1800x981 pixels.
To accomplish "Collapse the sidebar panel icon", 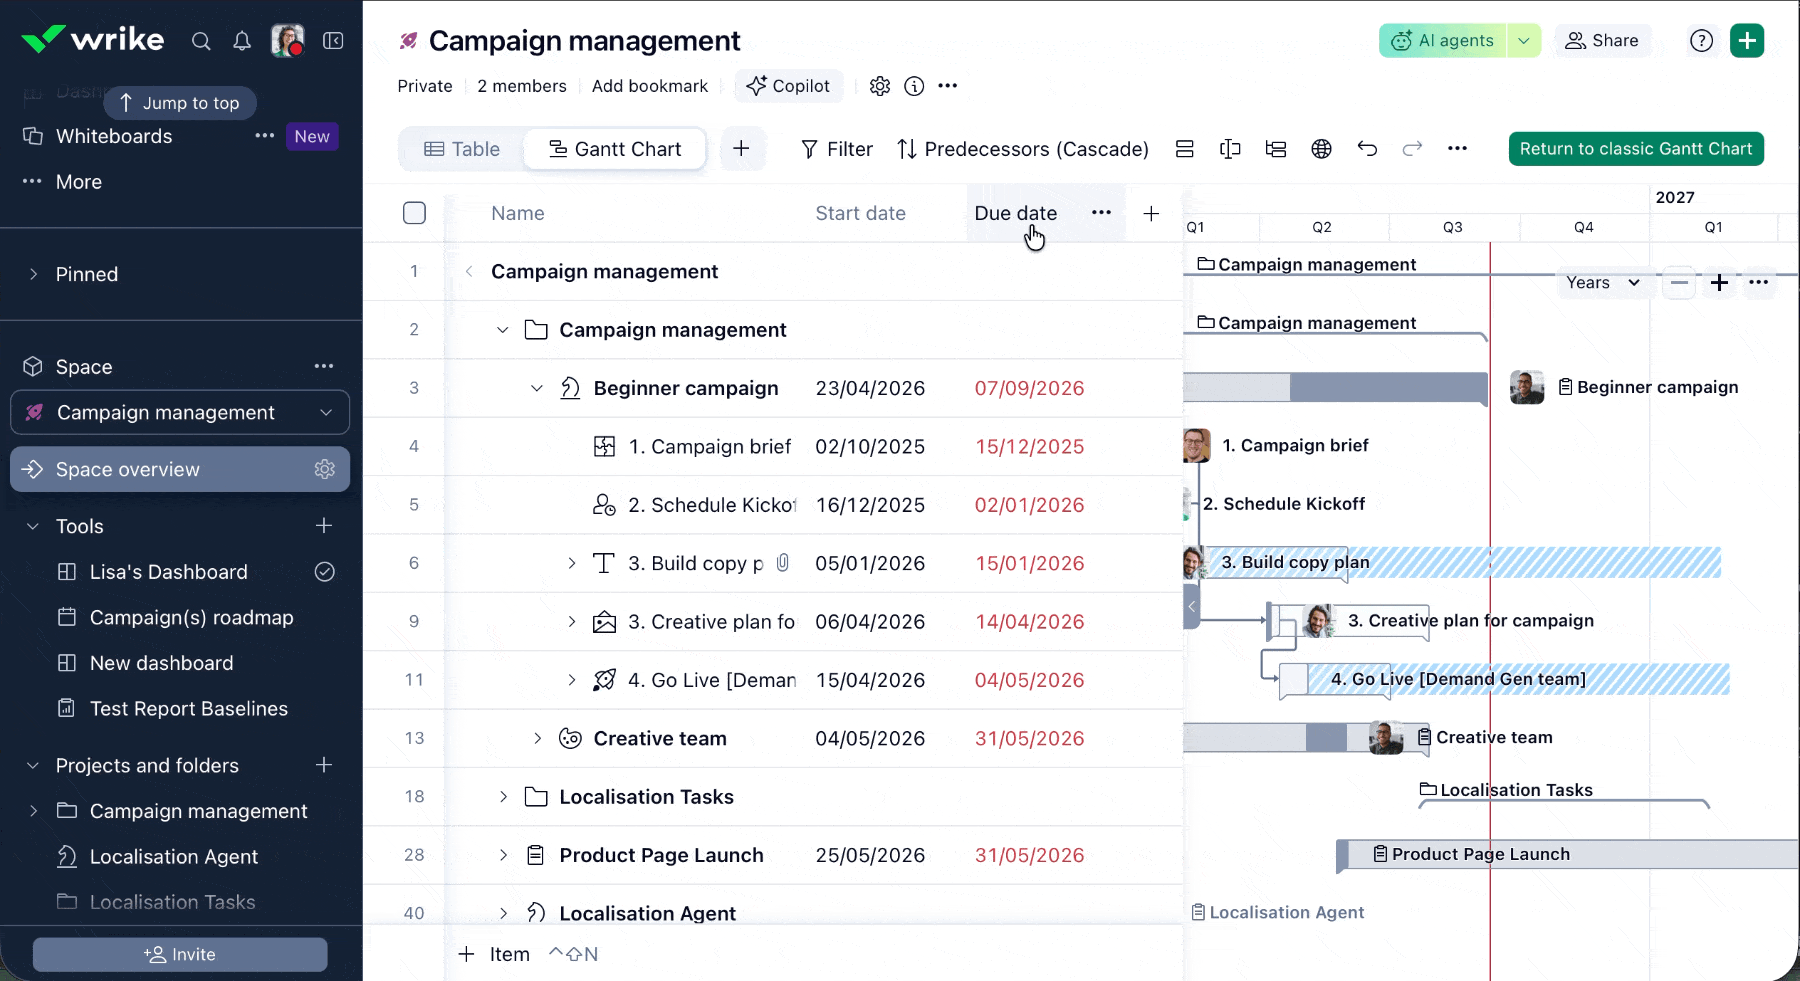I will [333, 41].
